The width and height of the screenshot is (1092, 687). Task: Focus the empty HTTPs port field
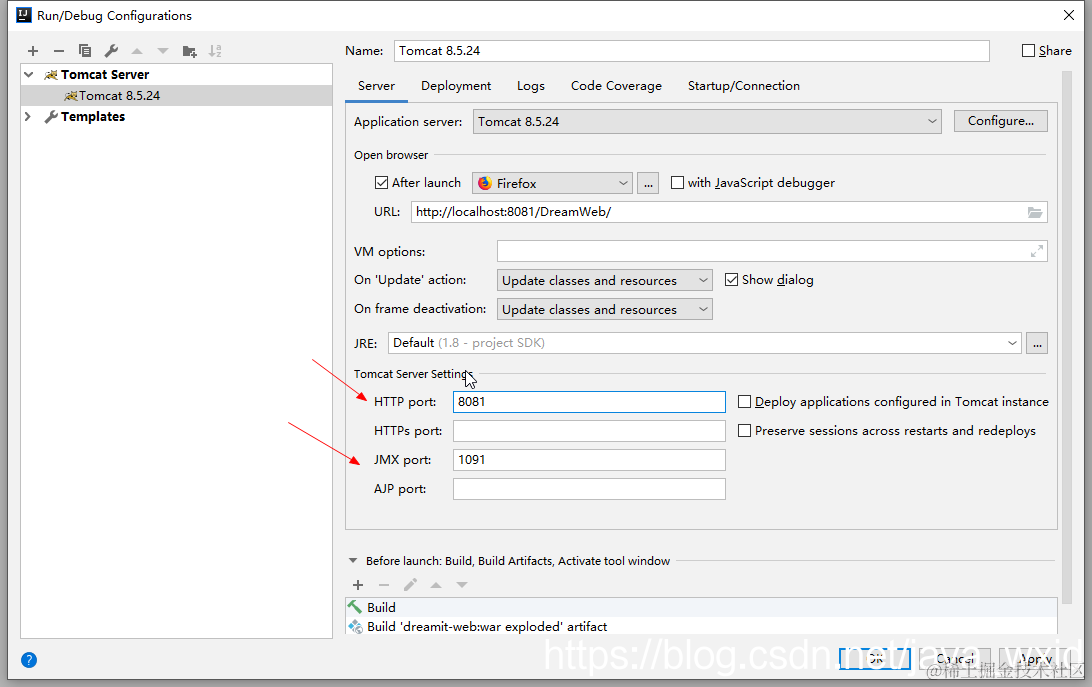click(589, 431)
